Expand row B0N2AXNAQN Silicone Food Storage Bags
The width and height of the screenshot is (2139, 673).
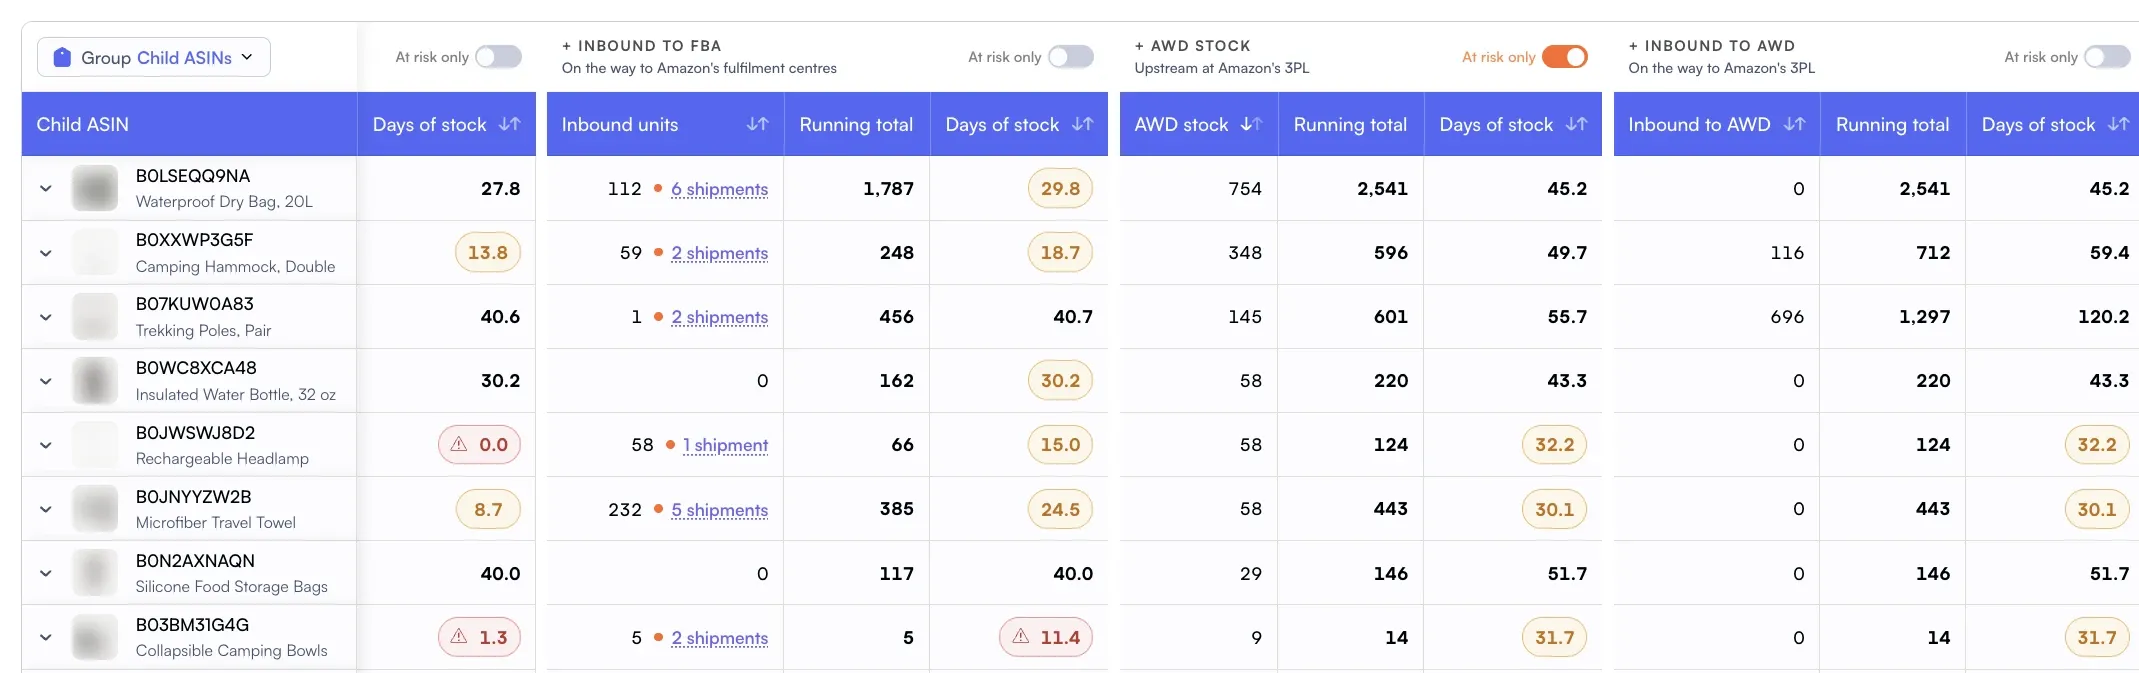46,573
